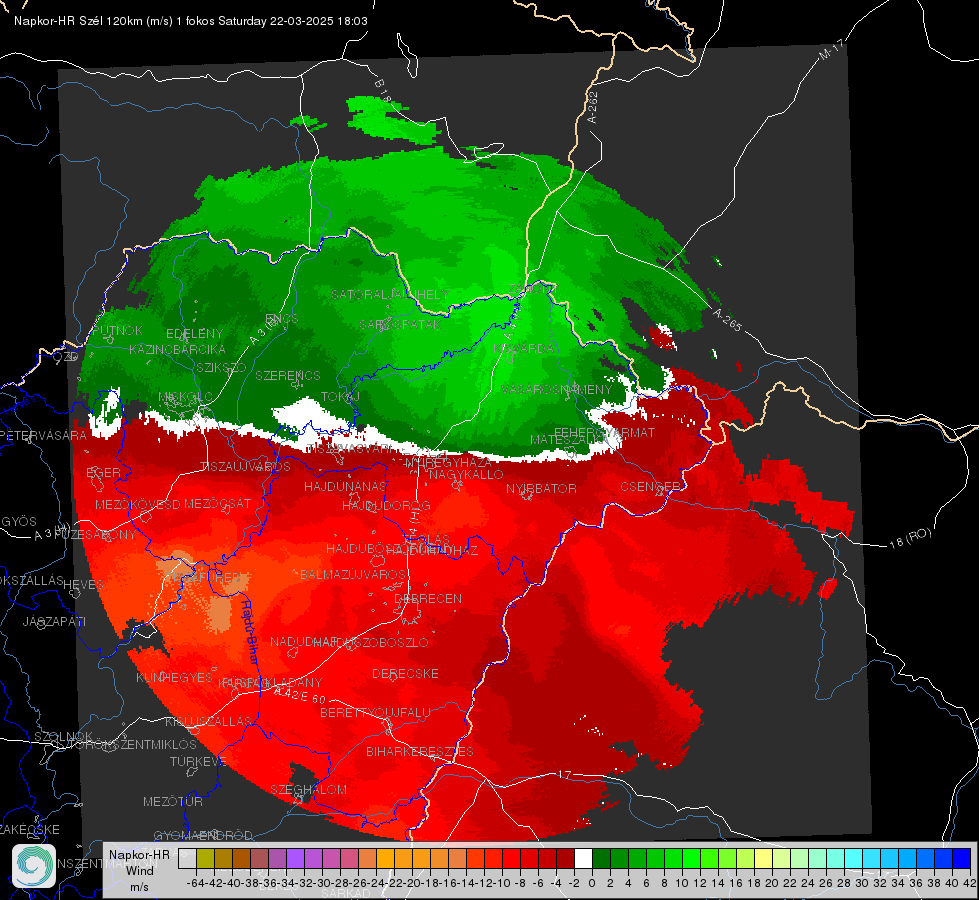Image resolution: width=979 pixels, height=900 pixels.
Task: Click the 'Napkor-HR Wind m/s' legend title
Action: pos(139,870)
